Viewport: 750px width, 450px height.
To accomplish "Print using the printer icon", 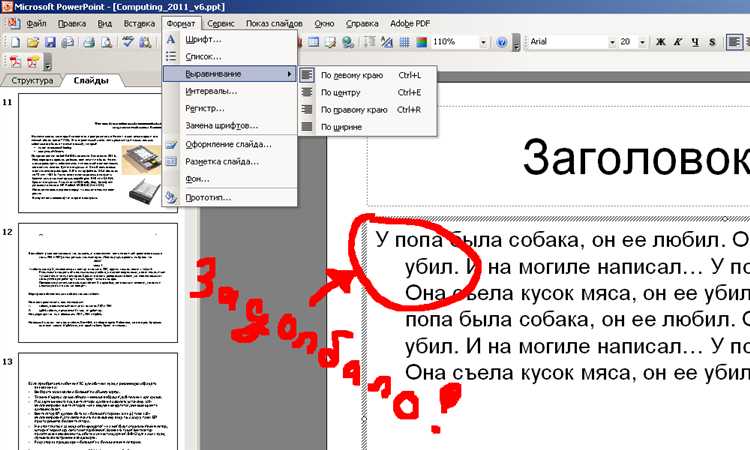I will (x=89, y=42).
